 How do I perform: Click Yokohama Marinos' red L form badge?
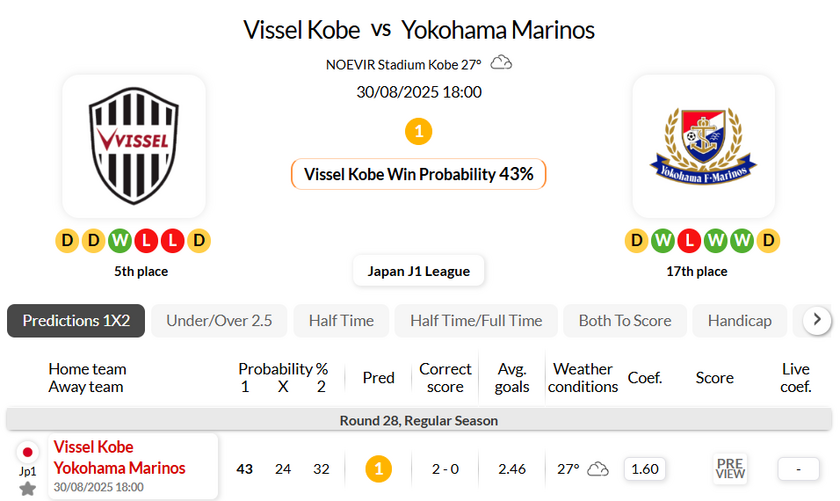coord(690,241)
